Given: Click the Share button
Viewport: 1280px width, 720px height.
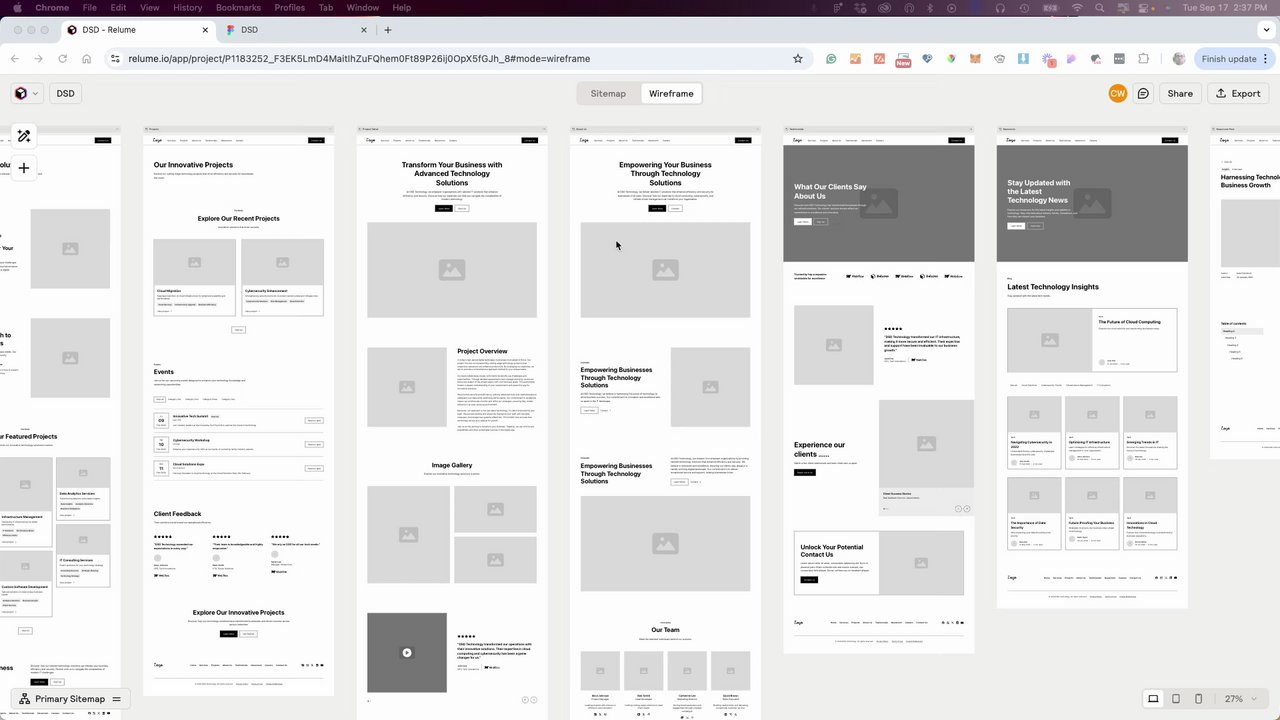Looking at the screenshot, I should [x=1180, y=93].
